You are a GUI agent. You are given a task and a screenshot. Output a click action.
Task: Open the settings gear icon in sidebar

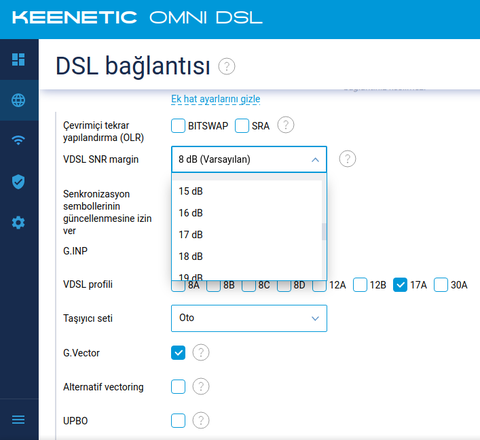[18, 222]
